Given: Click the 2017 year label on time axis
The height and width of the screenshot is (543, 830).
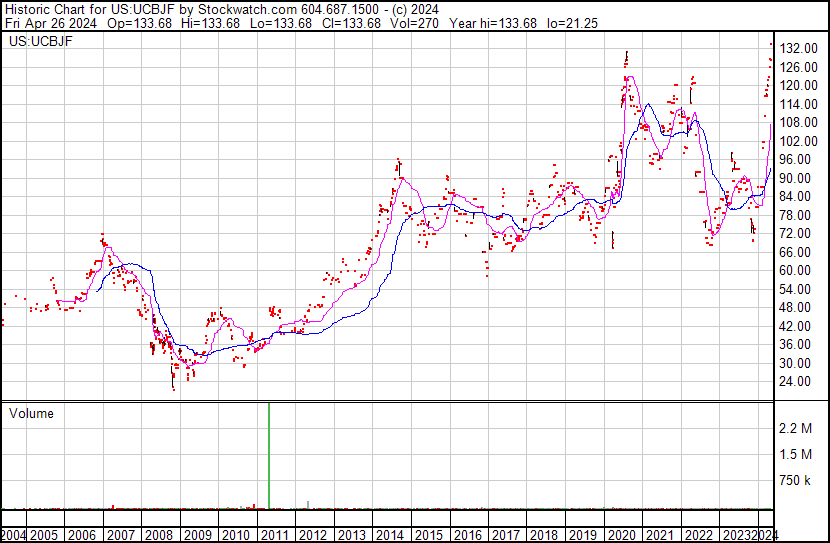Looking at the screenshot, I should click(x=504, y=535).
